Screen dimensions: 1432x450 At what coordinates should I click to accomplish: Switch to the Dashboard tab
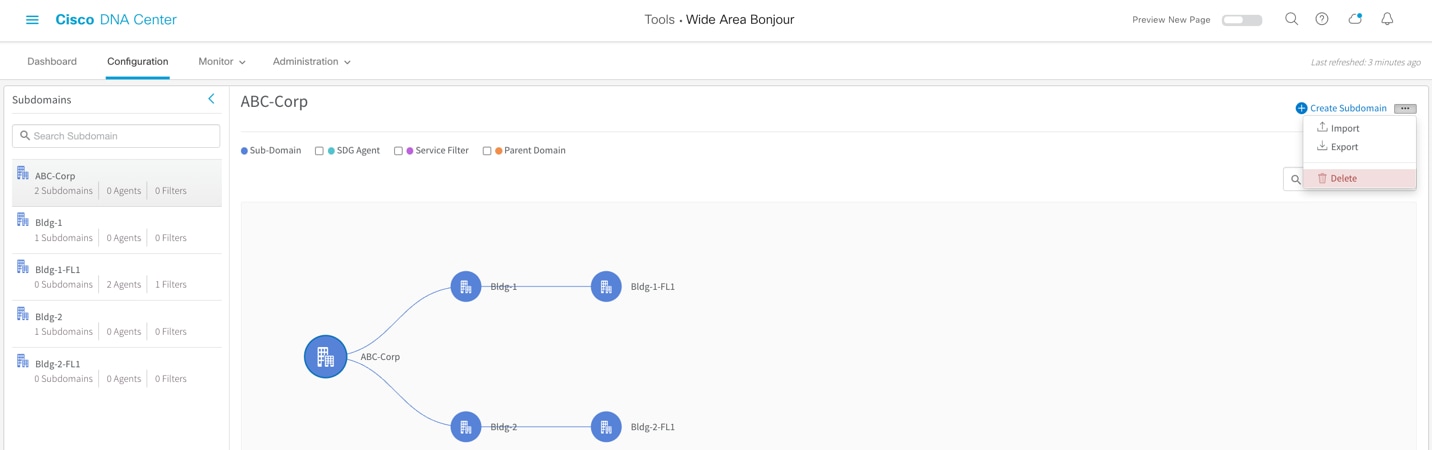[x=52, y=62]
